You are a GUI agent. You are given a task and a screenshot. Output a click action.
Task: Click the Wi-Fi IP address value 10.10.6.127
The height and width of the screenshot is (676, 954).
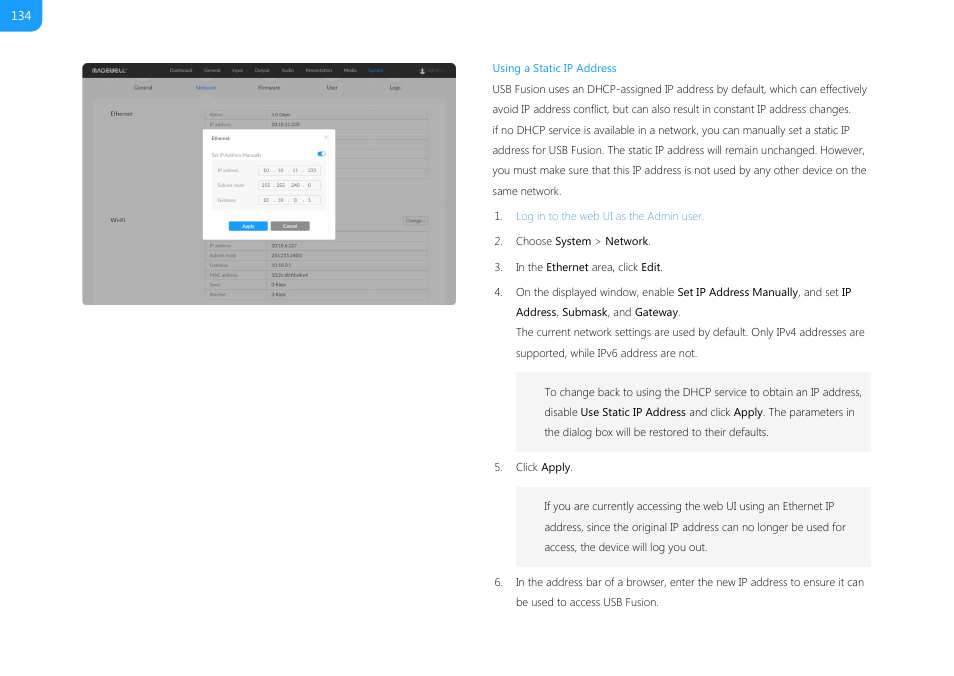pyautogui.click(x=284, y=246)
